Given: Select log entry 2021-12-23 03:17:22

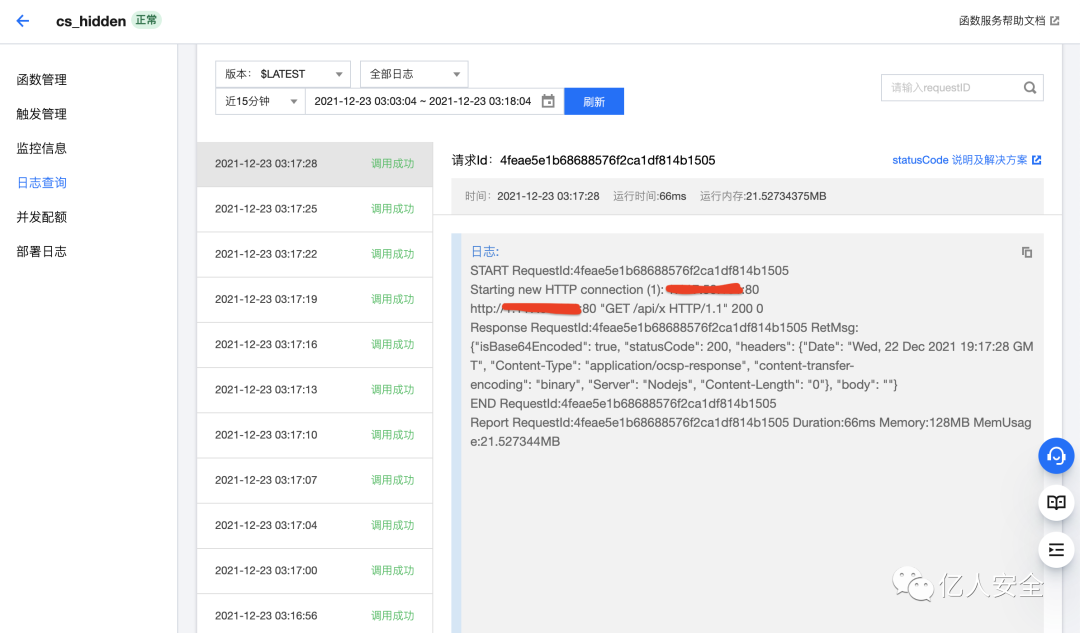Looking at the screenshot, I should coord(315,254).
